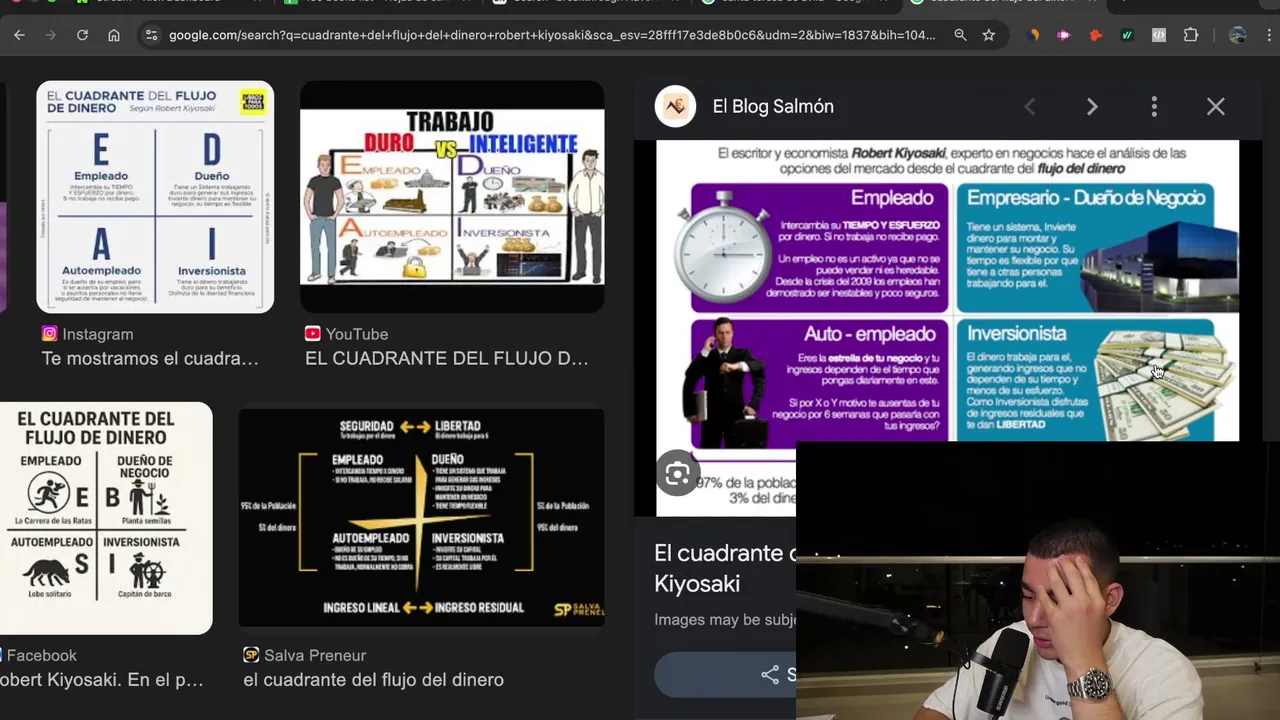This screenshot has height=720, width=1280.
Task: Open the El Blog Salmón source link
Action: (x=772, y=106)
